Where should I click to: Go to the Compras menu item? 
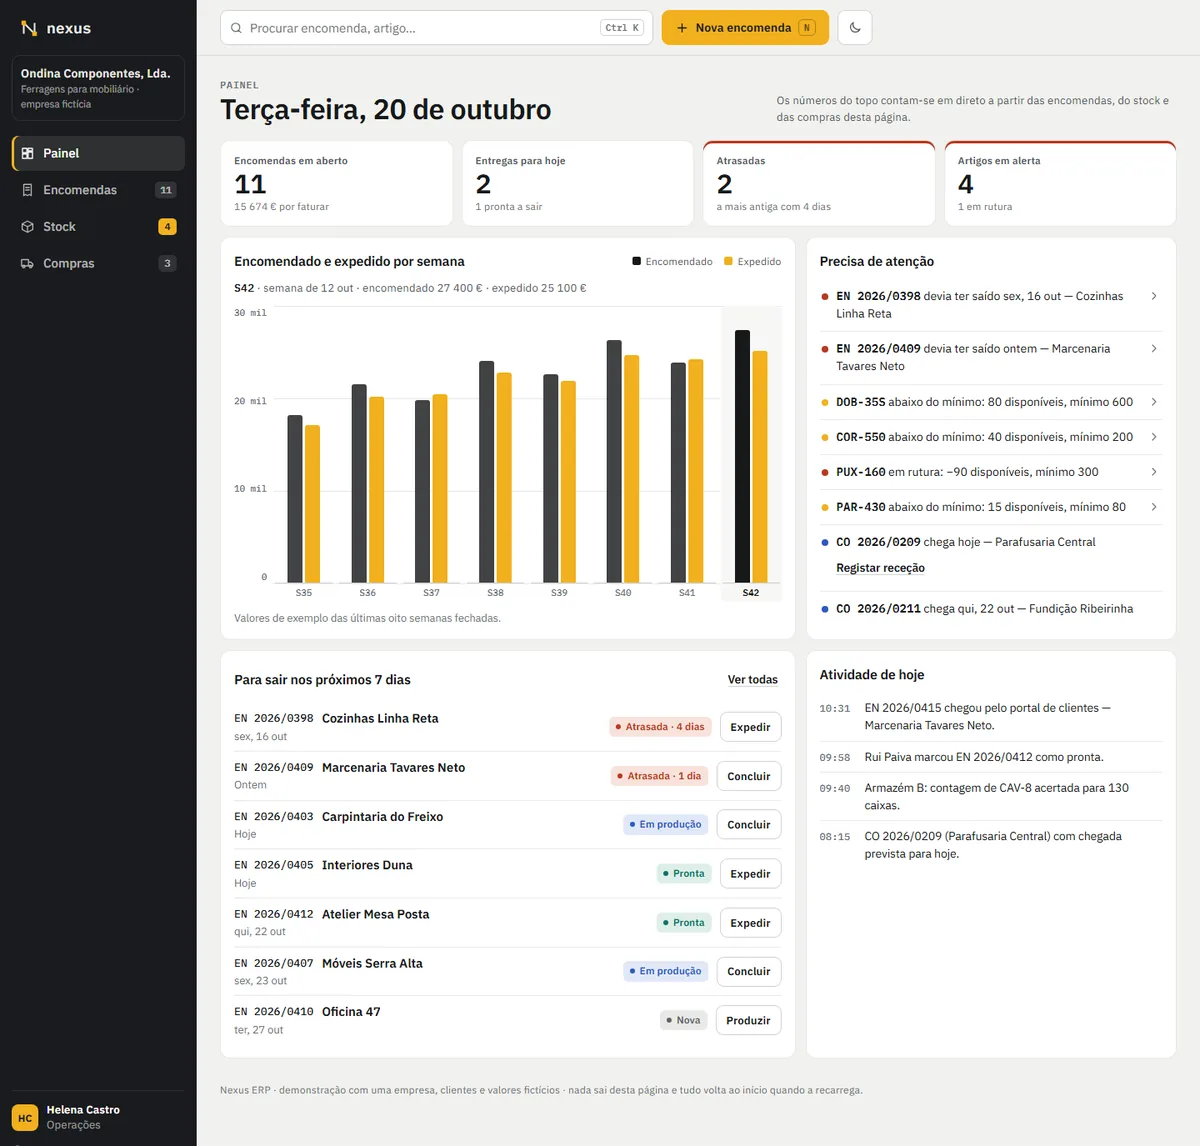tap(98, 263)
